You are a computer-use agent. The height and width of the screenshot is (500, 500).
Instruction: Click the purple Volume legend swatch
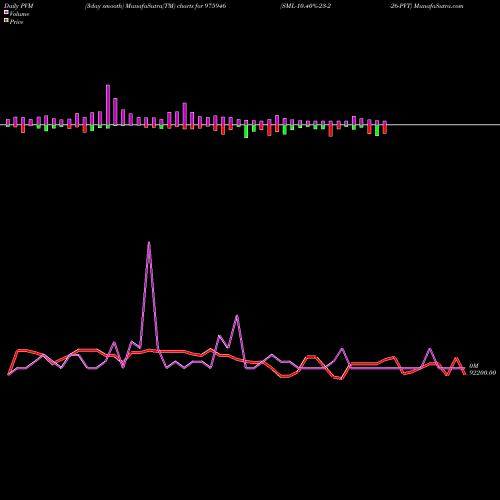tap(6, 12)
